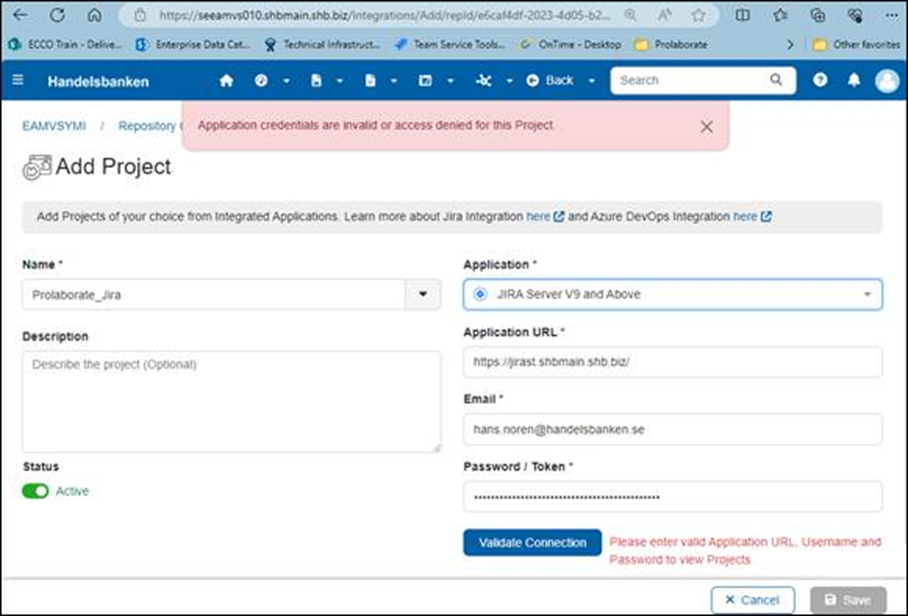Image resolution: width=908 pixels, height=616 pixels.
Task: Open the Jira Integration here link
Action: click(544, 217)
